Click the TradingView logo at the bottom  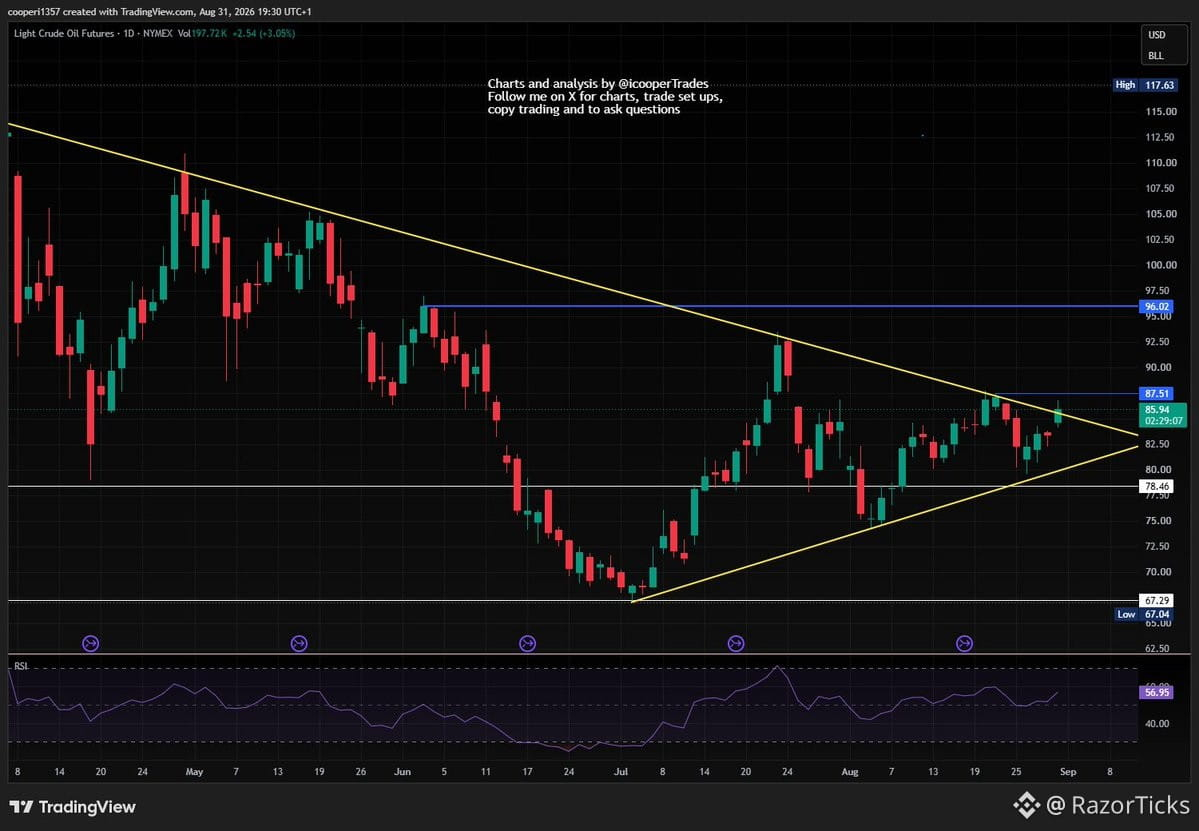[x=73, y=807]
